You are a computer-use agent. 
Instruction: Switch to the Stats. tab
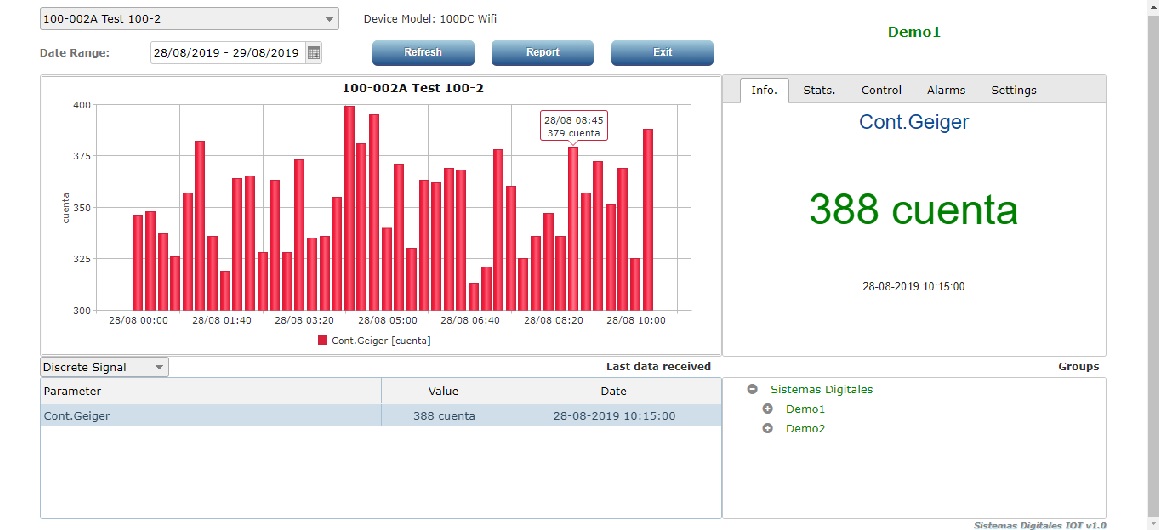pos(819,90)
